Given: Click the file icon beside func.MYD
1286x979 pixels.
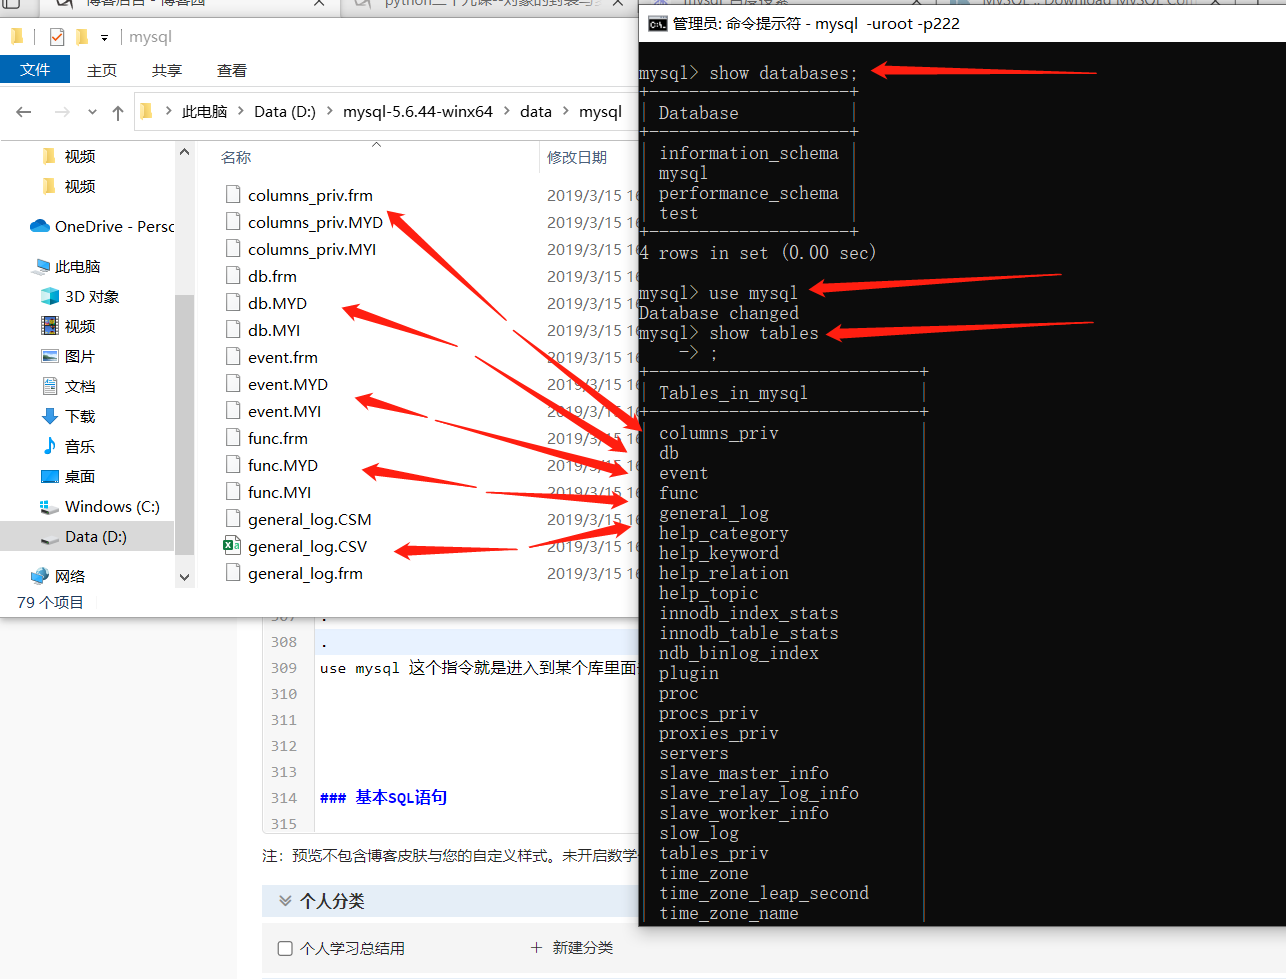Looking at the screenshot, I should click(233, 465).
